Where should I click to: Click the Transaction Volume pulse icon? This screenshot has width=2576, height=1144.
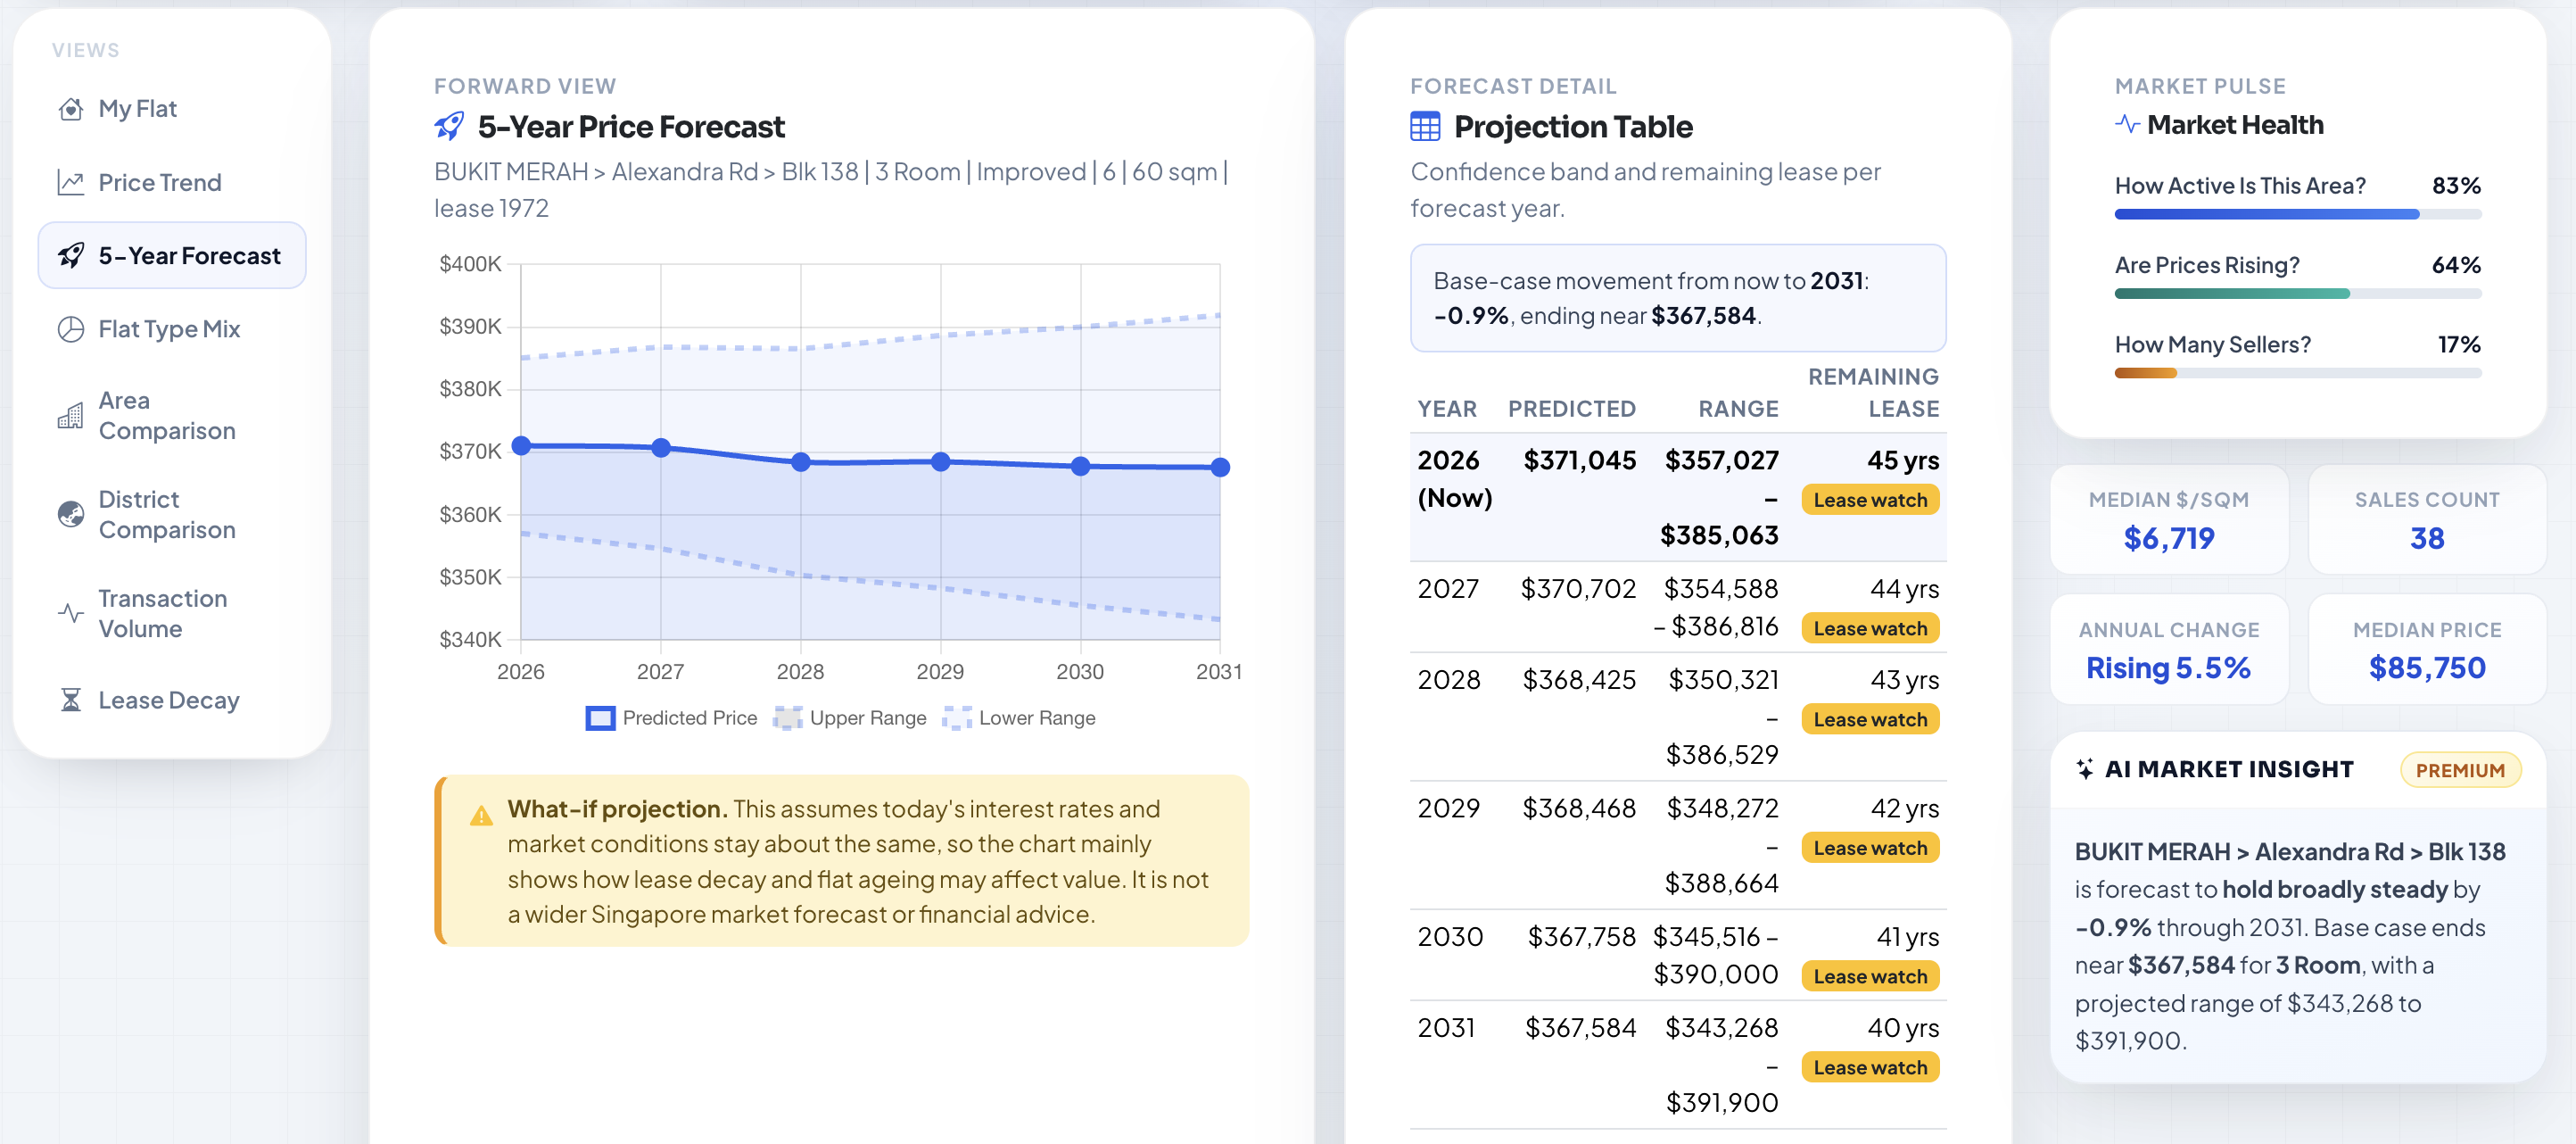pyautogui.click(x=71, y=613)
